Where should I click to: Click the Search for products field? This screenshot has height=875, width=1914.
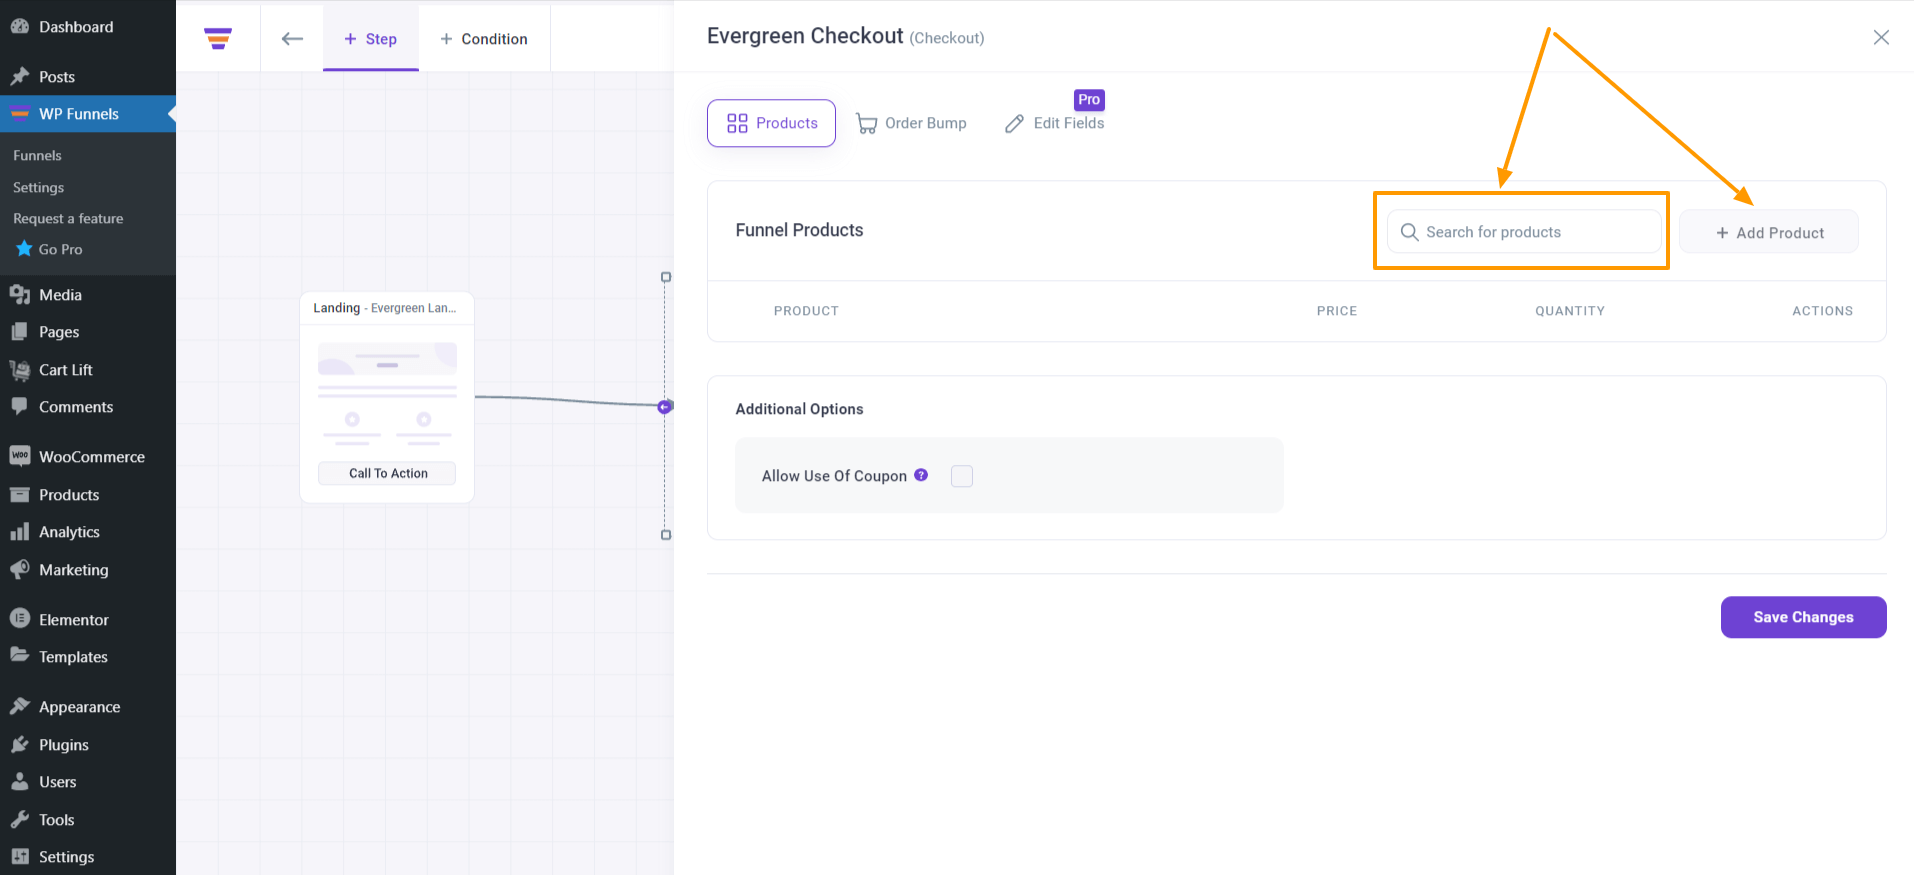coord(1524,232)
